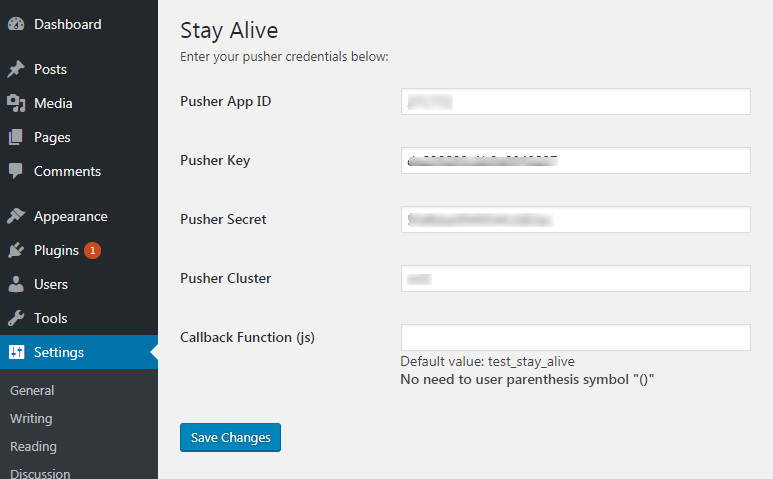Click the Settings sliders icon
Image resolution: width=773 pixels, height=479 pixels.
tap(16, 352)
